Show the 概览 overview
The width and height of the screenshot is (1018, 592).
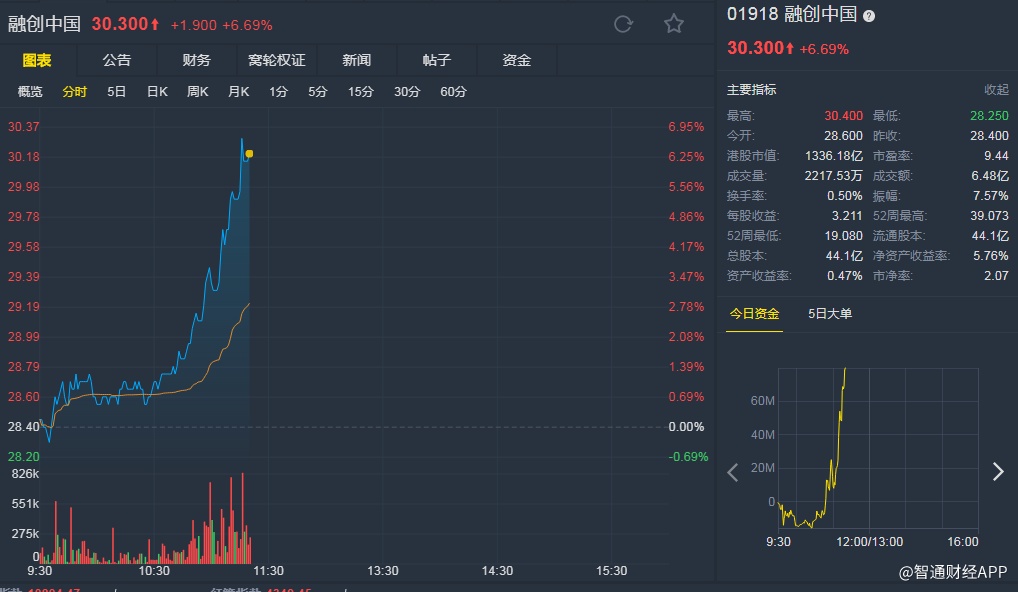click(x=31, y=92)
